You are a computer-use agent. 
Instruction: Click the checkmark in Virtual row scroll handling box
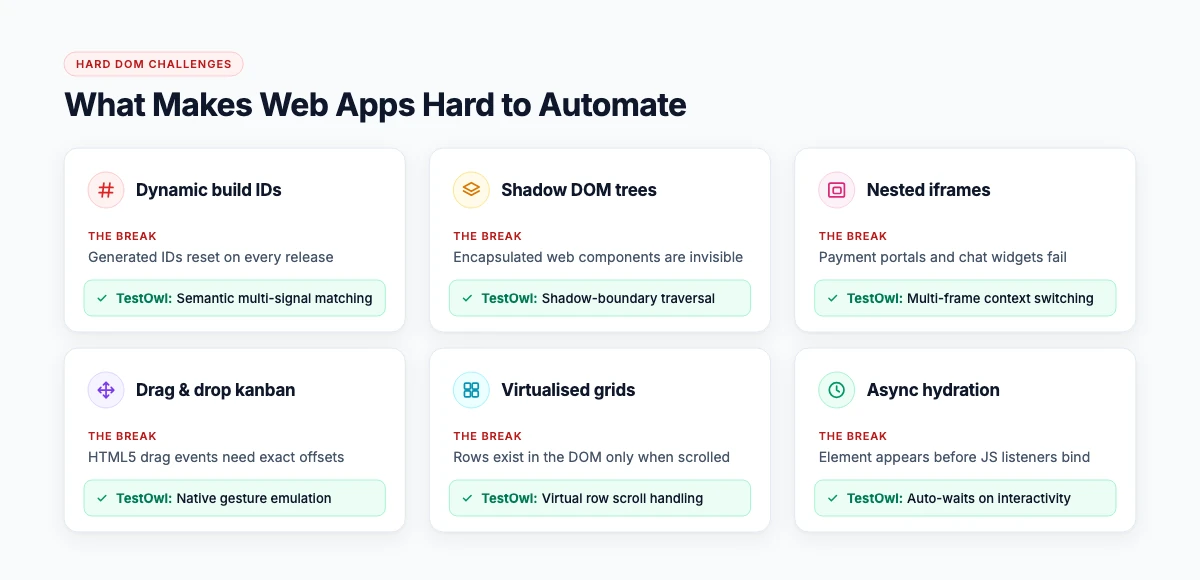pos(467,498)
